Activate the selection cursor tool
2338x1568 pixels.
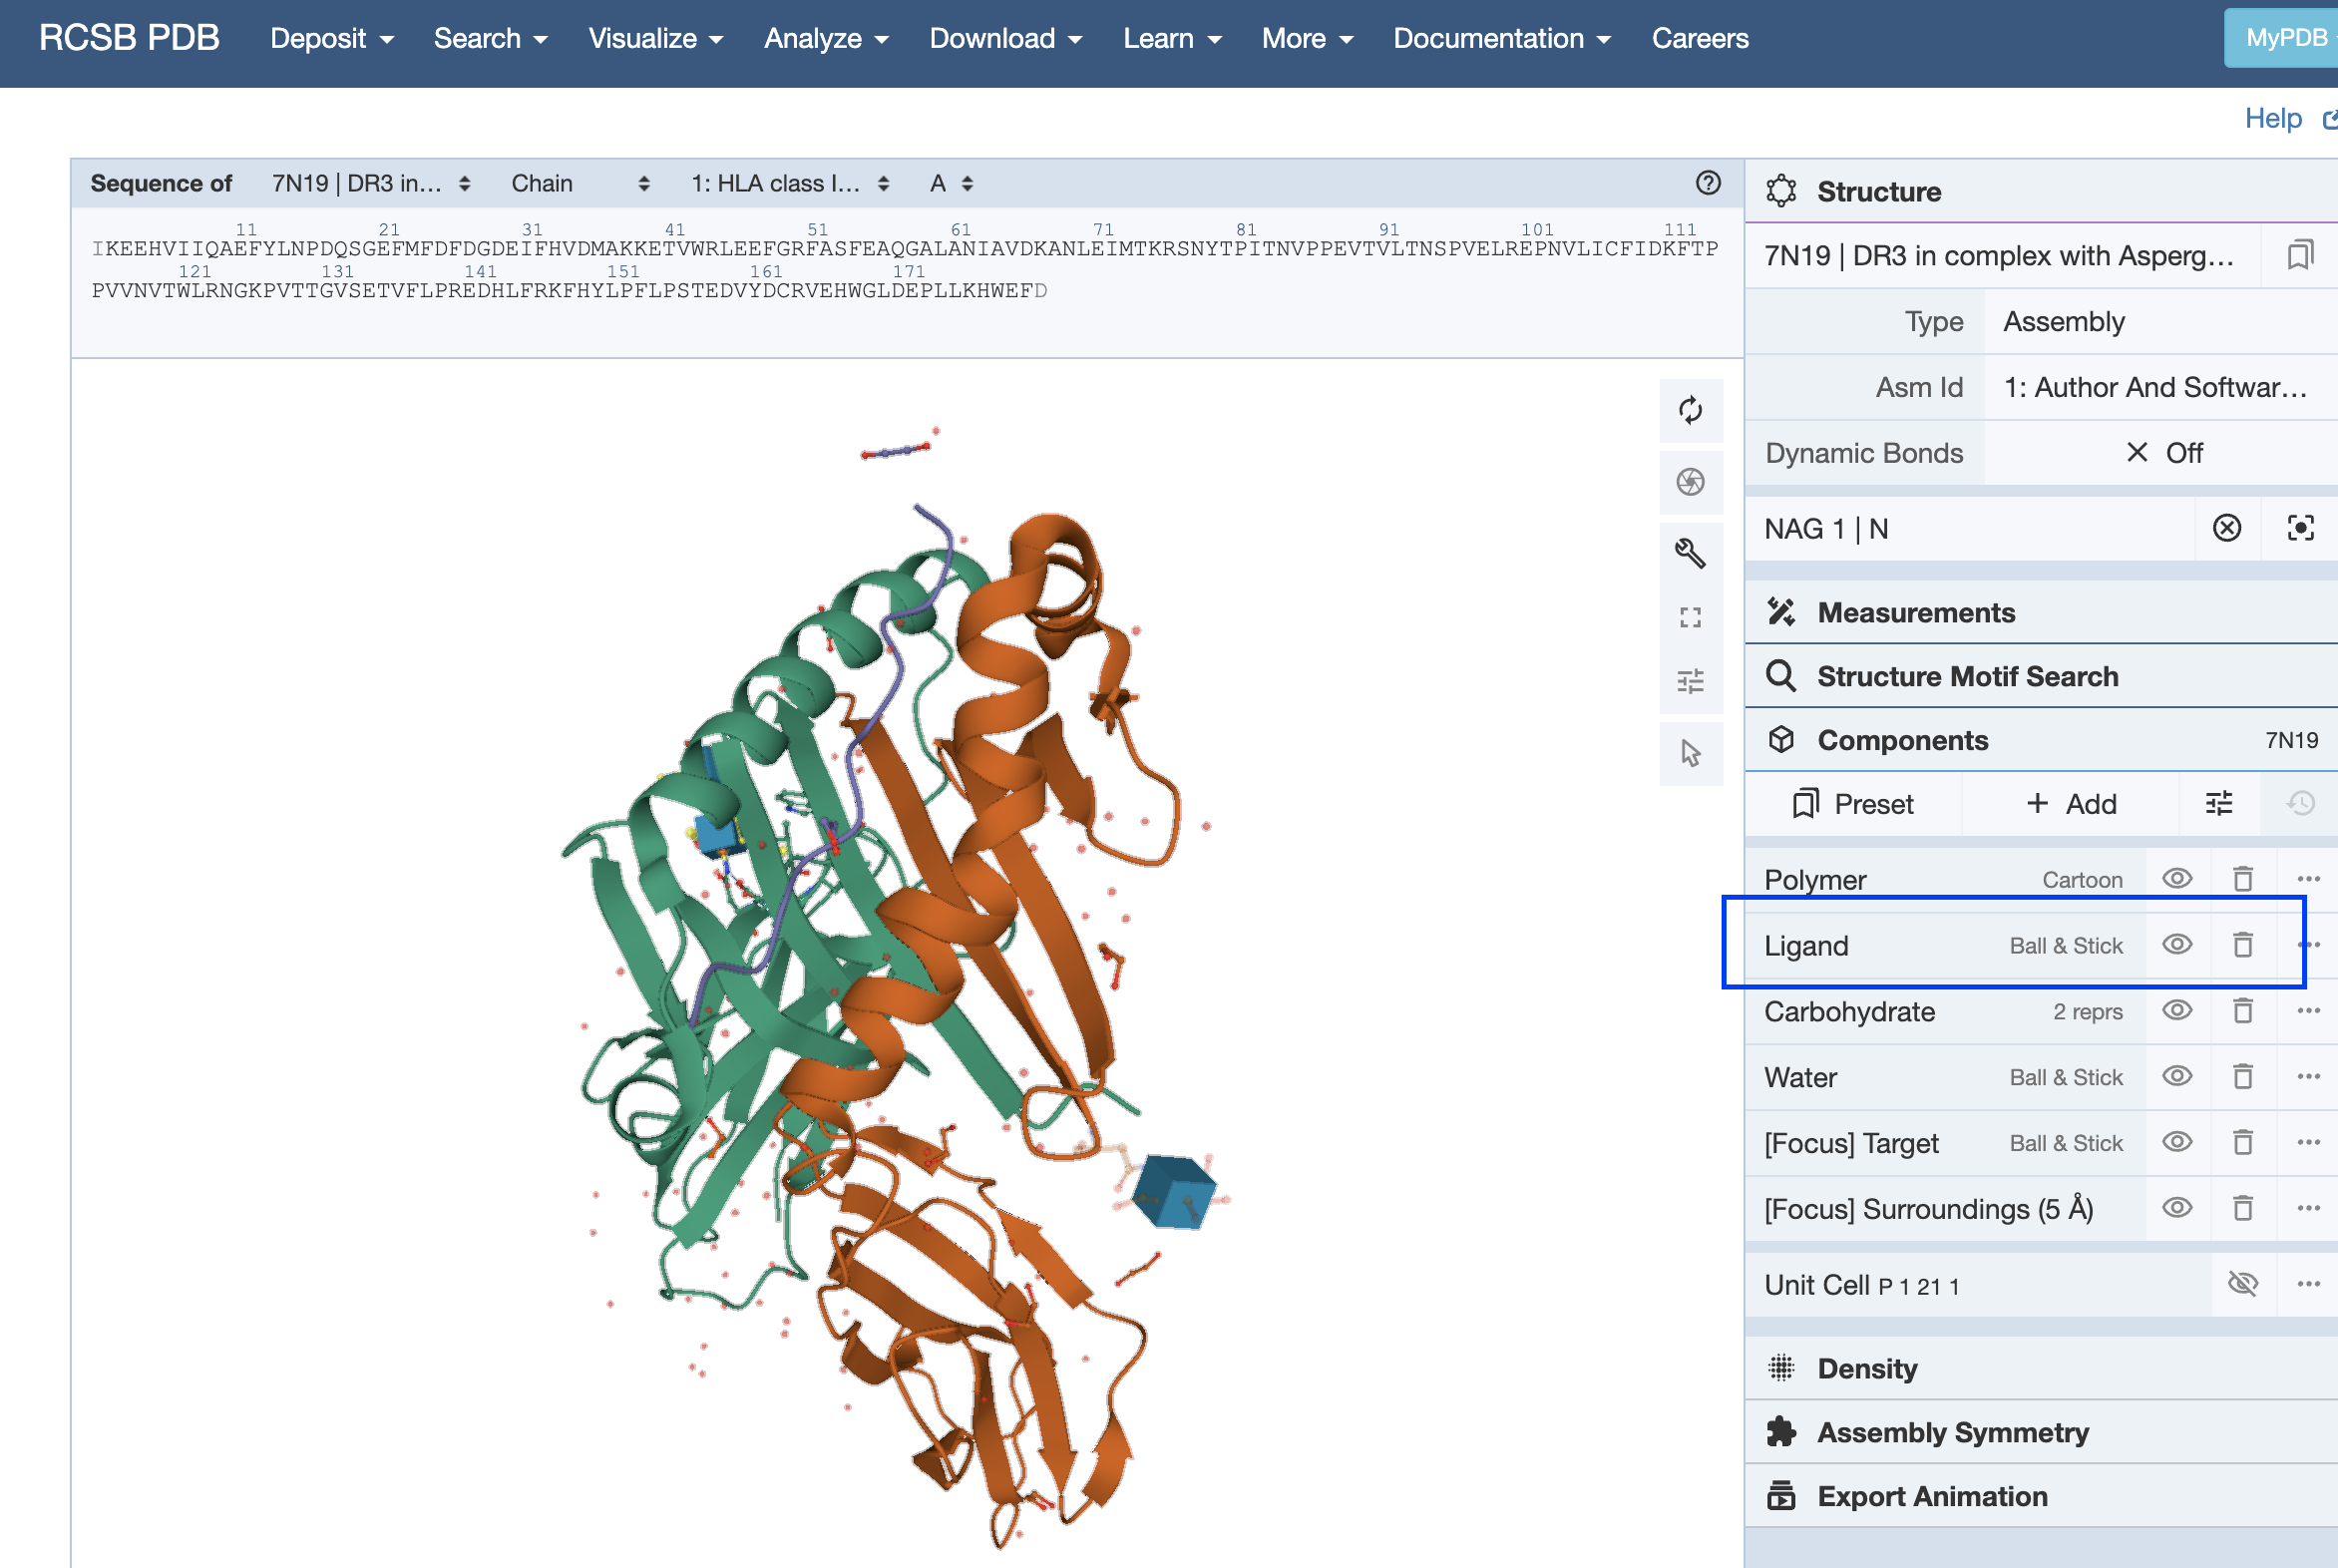click(x=1690, y=753)
